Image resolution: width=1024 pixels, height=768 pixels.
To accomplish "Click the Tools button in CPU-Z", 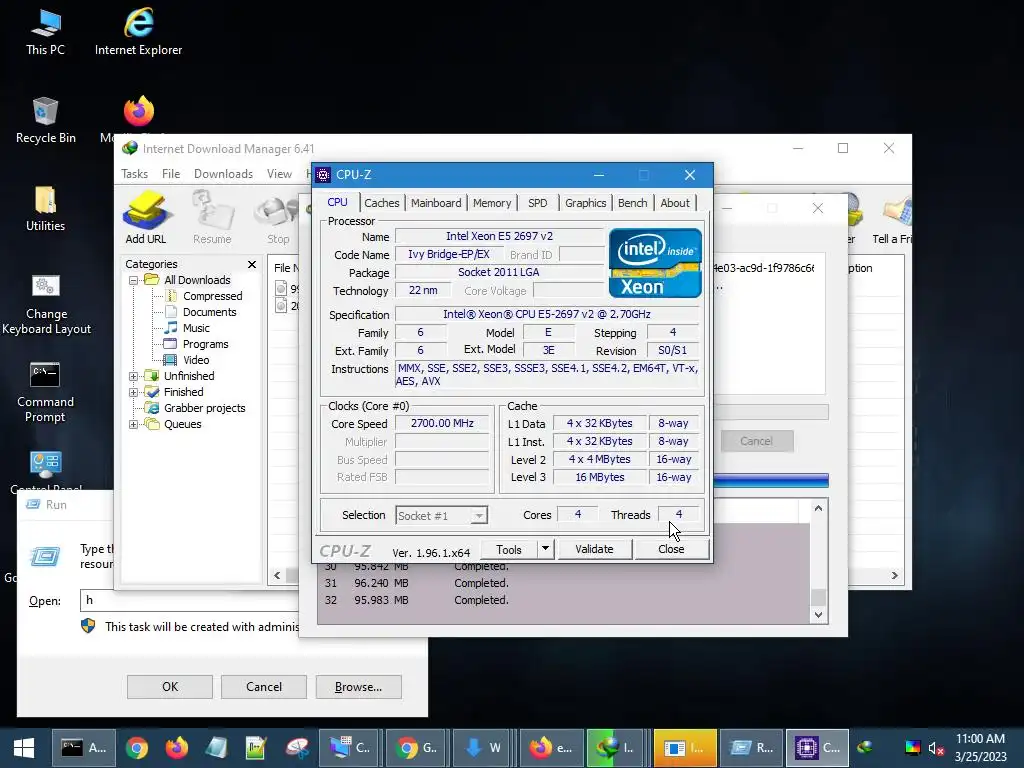I will (x=509, y=549).
